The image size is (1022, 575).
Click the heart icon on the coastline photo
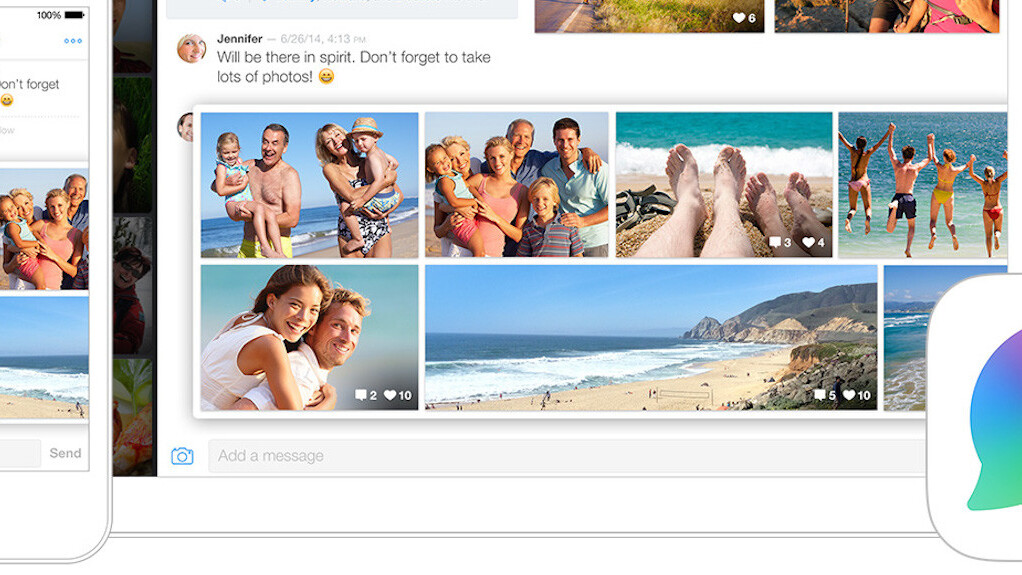849,396
